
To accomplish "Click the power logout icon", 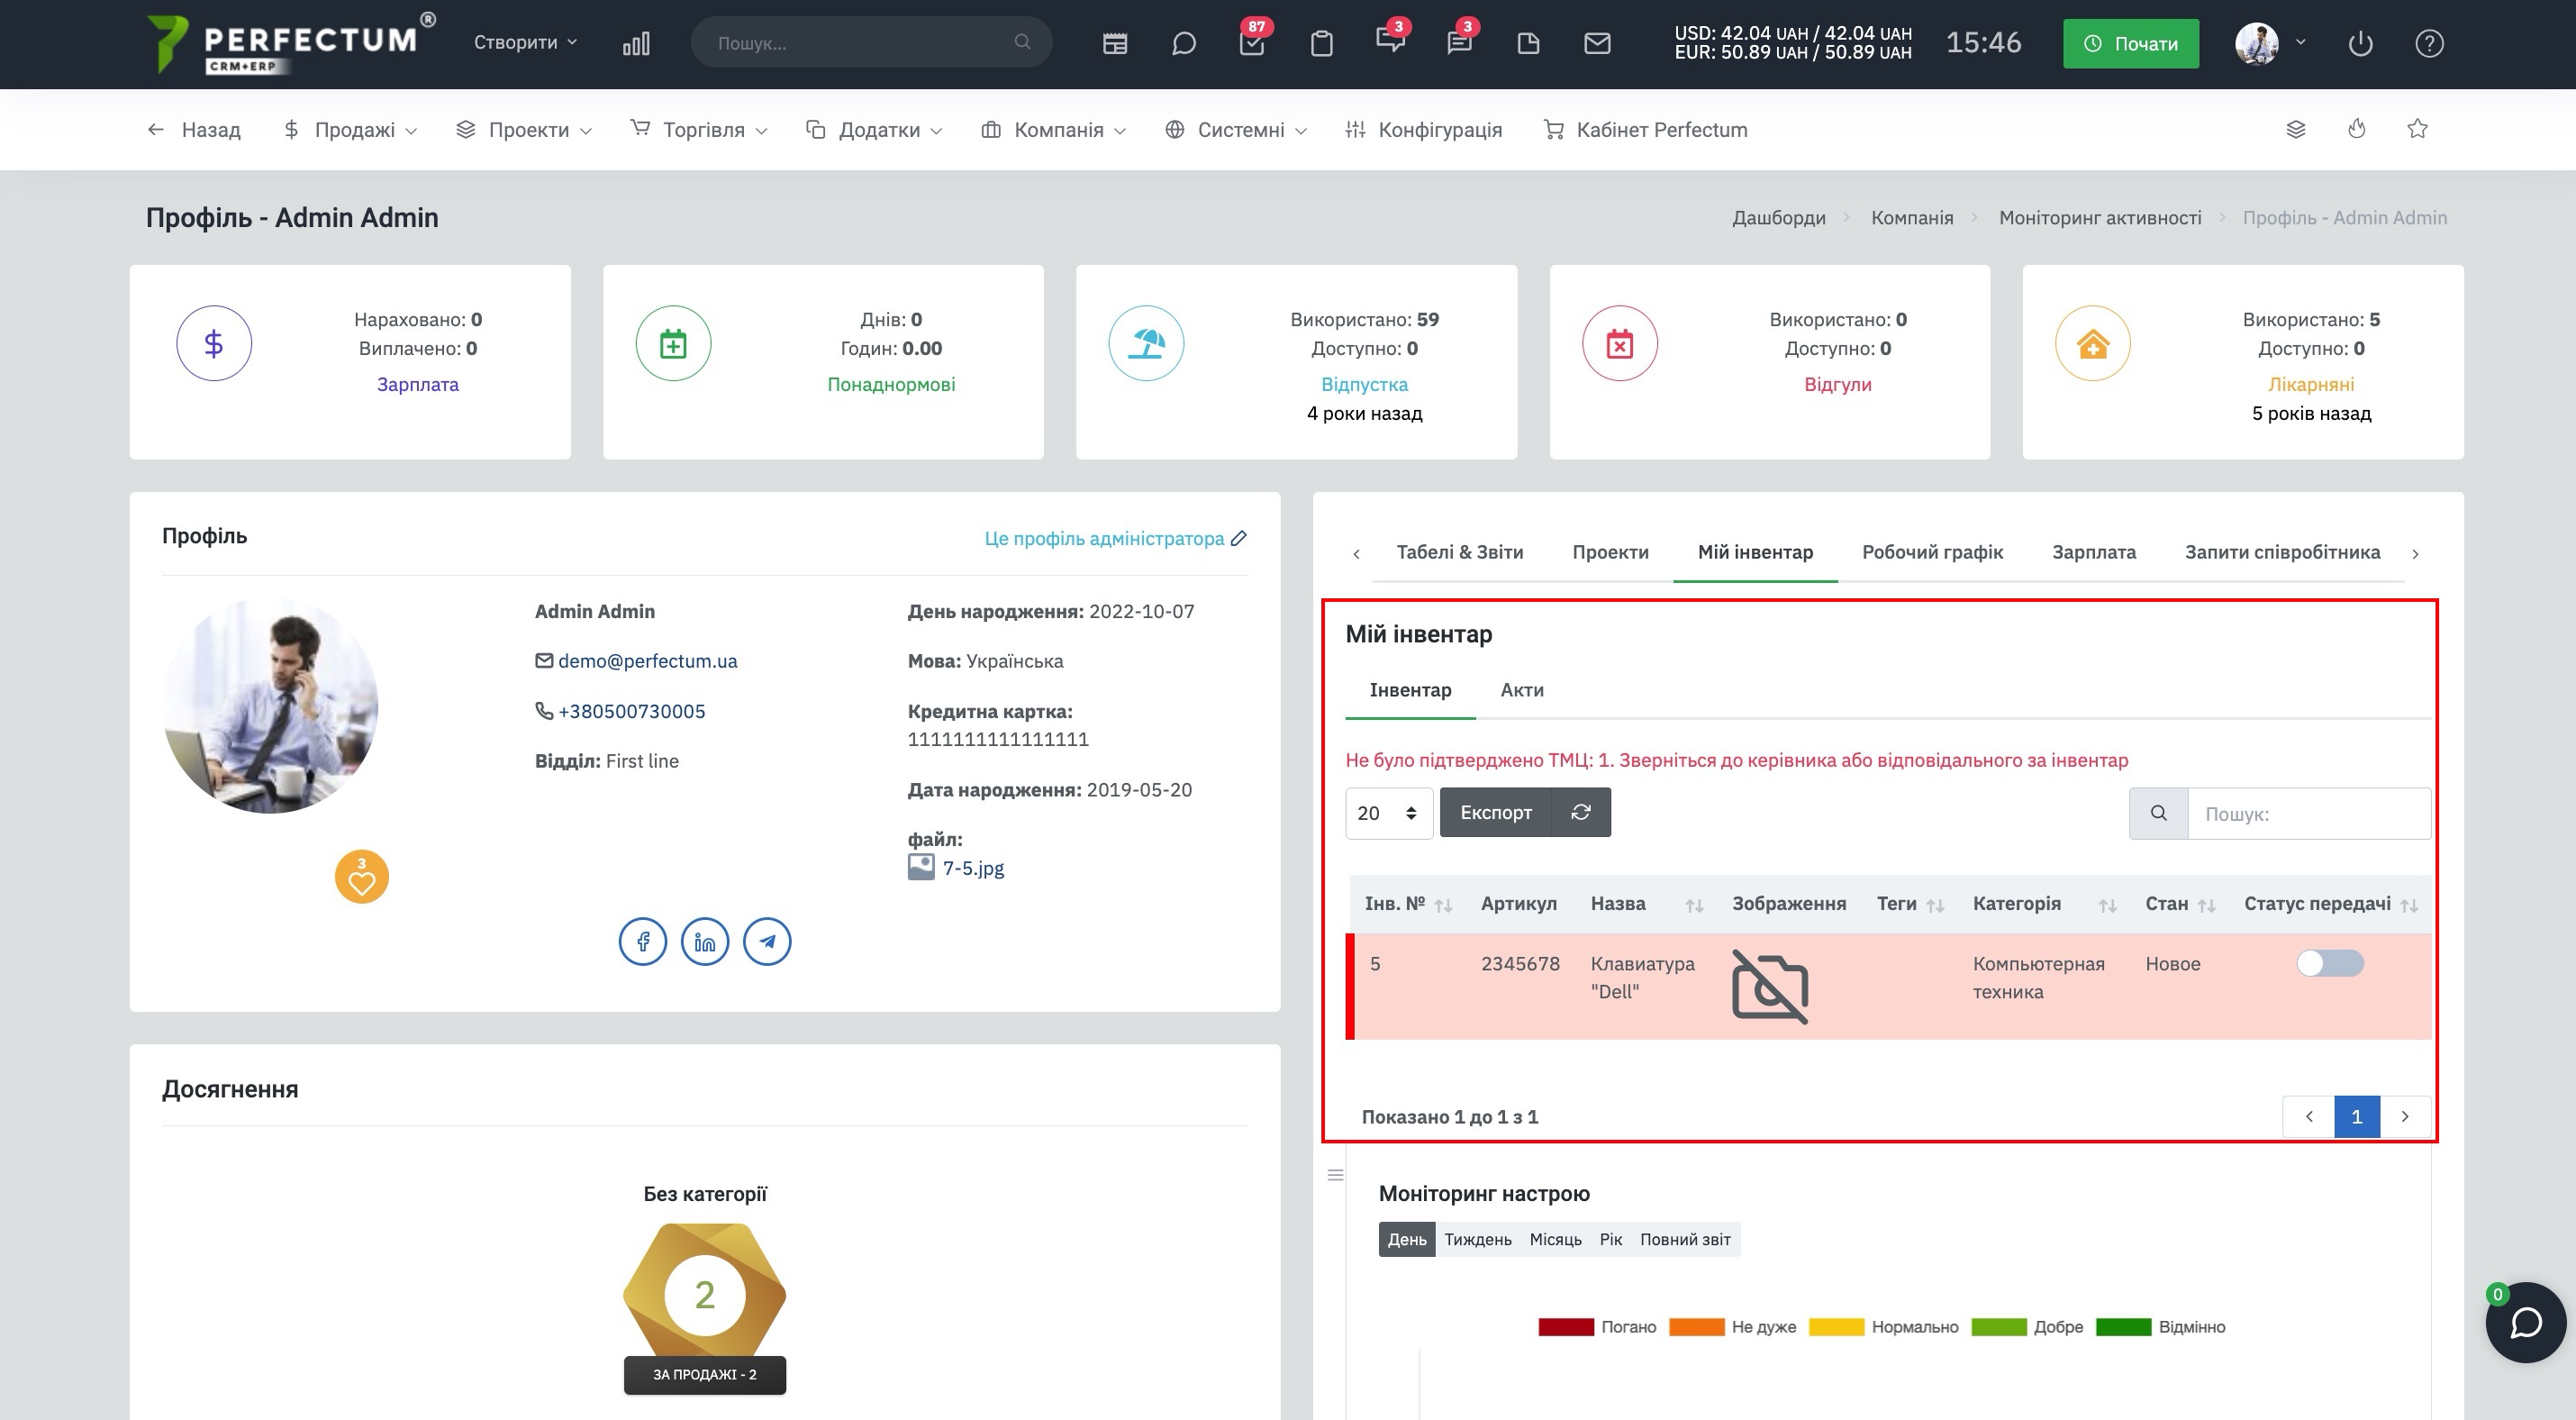I will pyautogui.click(x=2360, y=43).
